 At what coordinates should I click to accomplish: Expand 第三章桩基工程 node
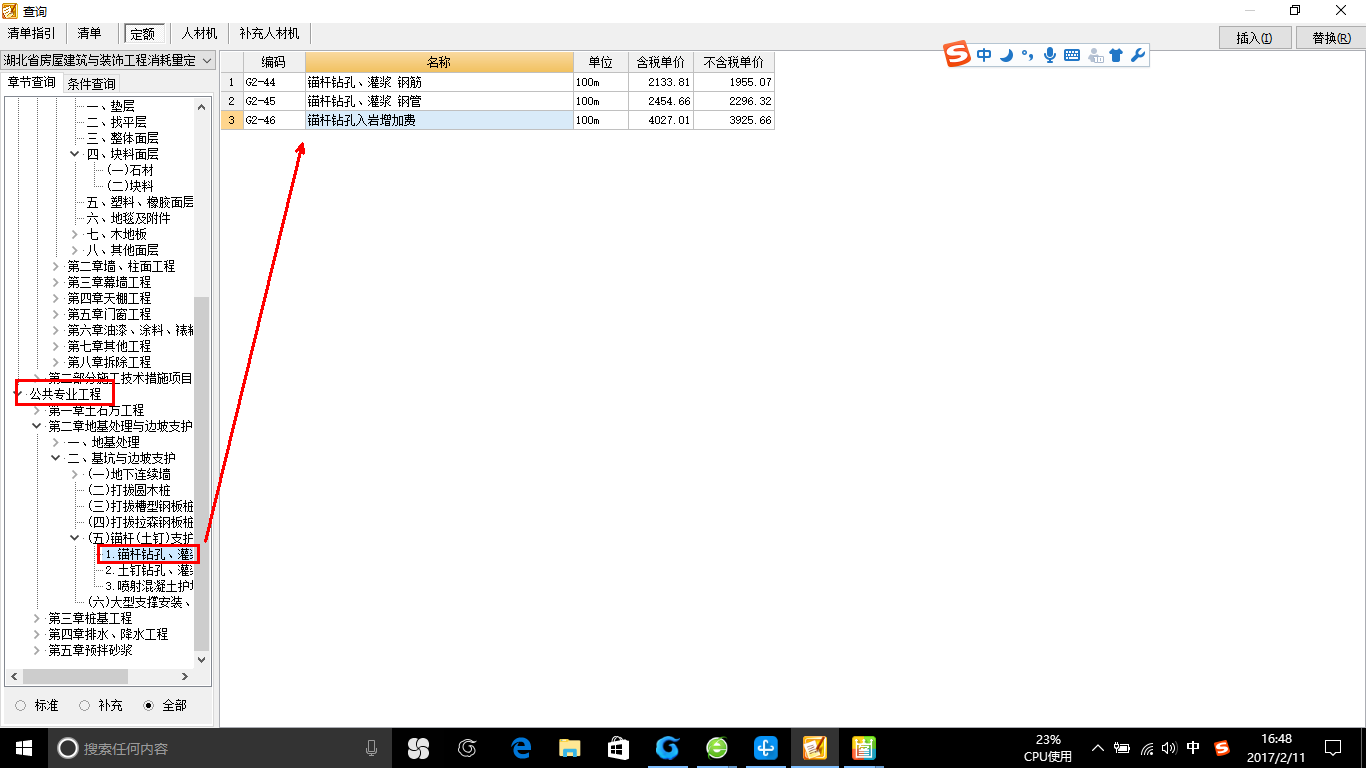(37, 618)
